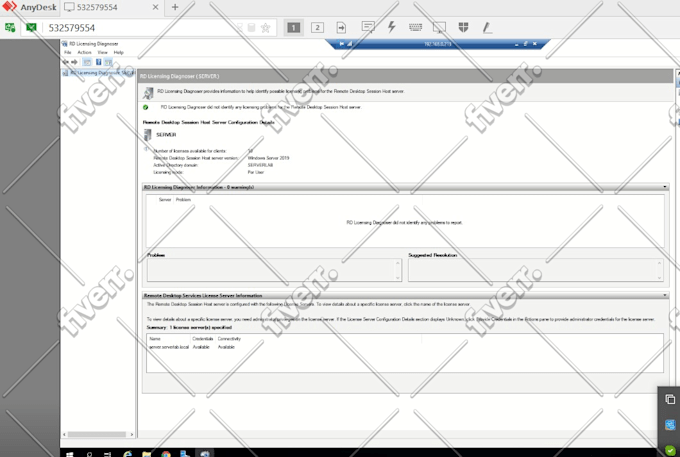Click the AnyDesk logo in the title bar
680x457 pixels.
point(29,7)
